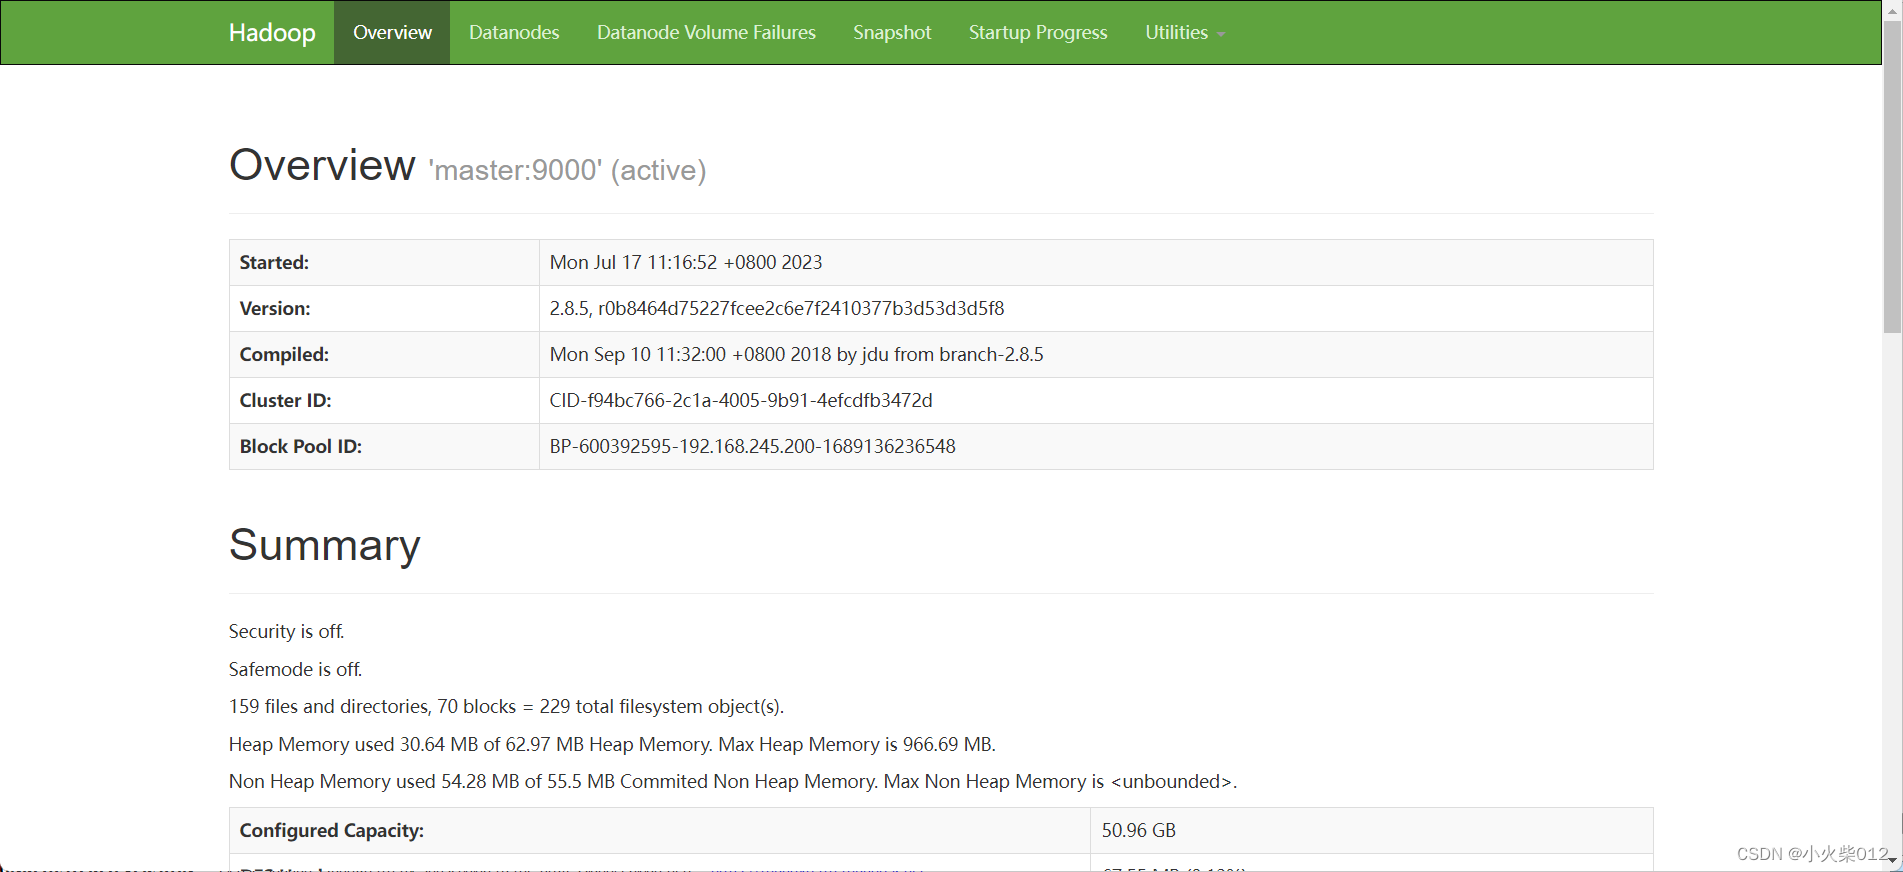Viewport: 1903px width, 872px height.
Task: Expand the Utilities dropdown menu
Action: tap(1185, 32)
